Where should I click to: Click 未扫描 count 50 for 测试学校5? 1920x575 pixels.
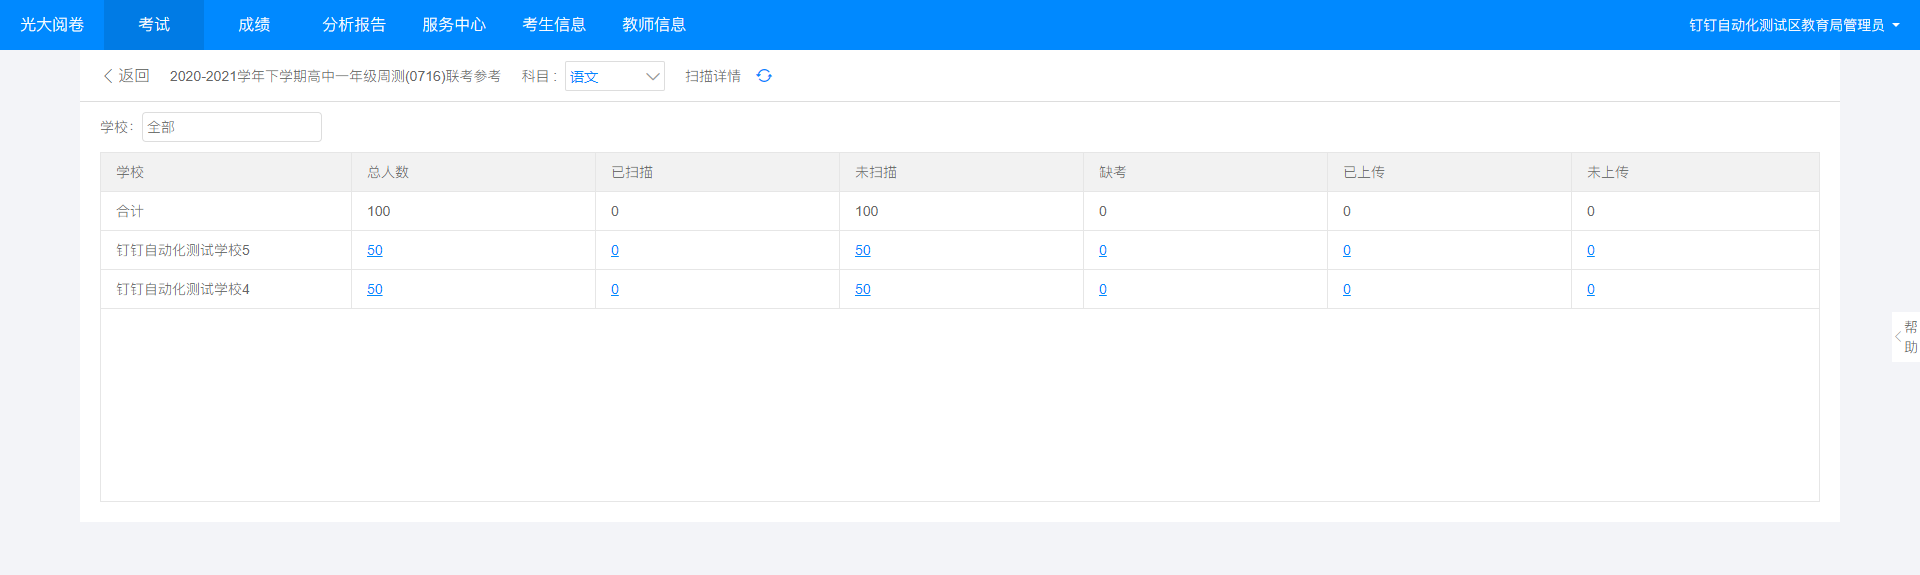[x=863, y=250]
